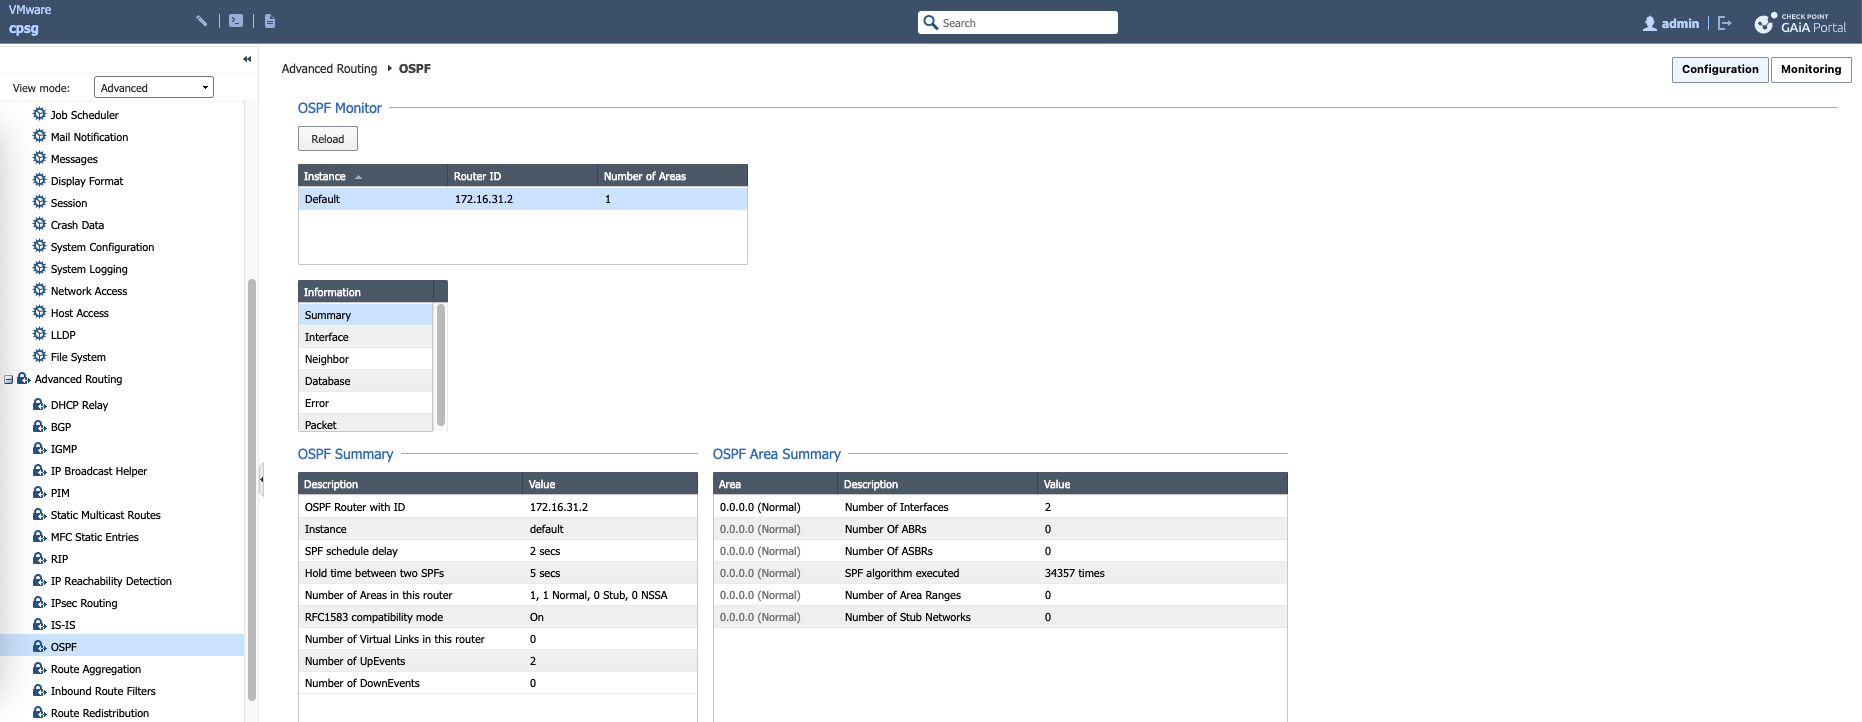
Task: Switch to the Configuration tab
Action: [1719, 69]
